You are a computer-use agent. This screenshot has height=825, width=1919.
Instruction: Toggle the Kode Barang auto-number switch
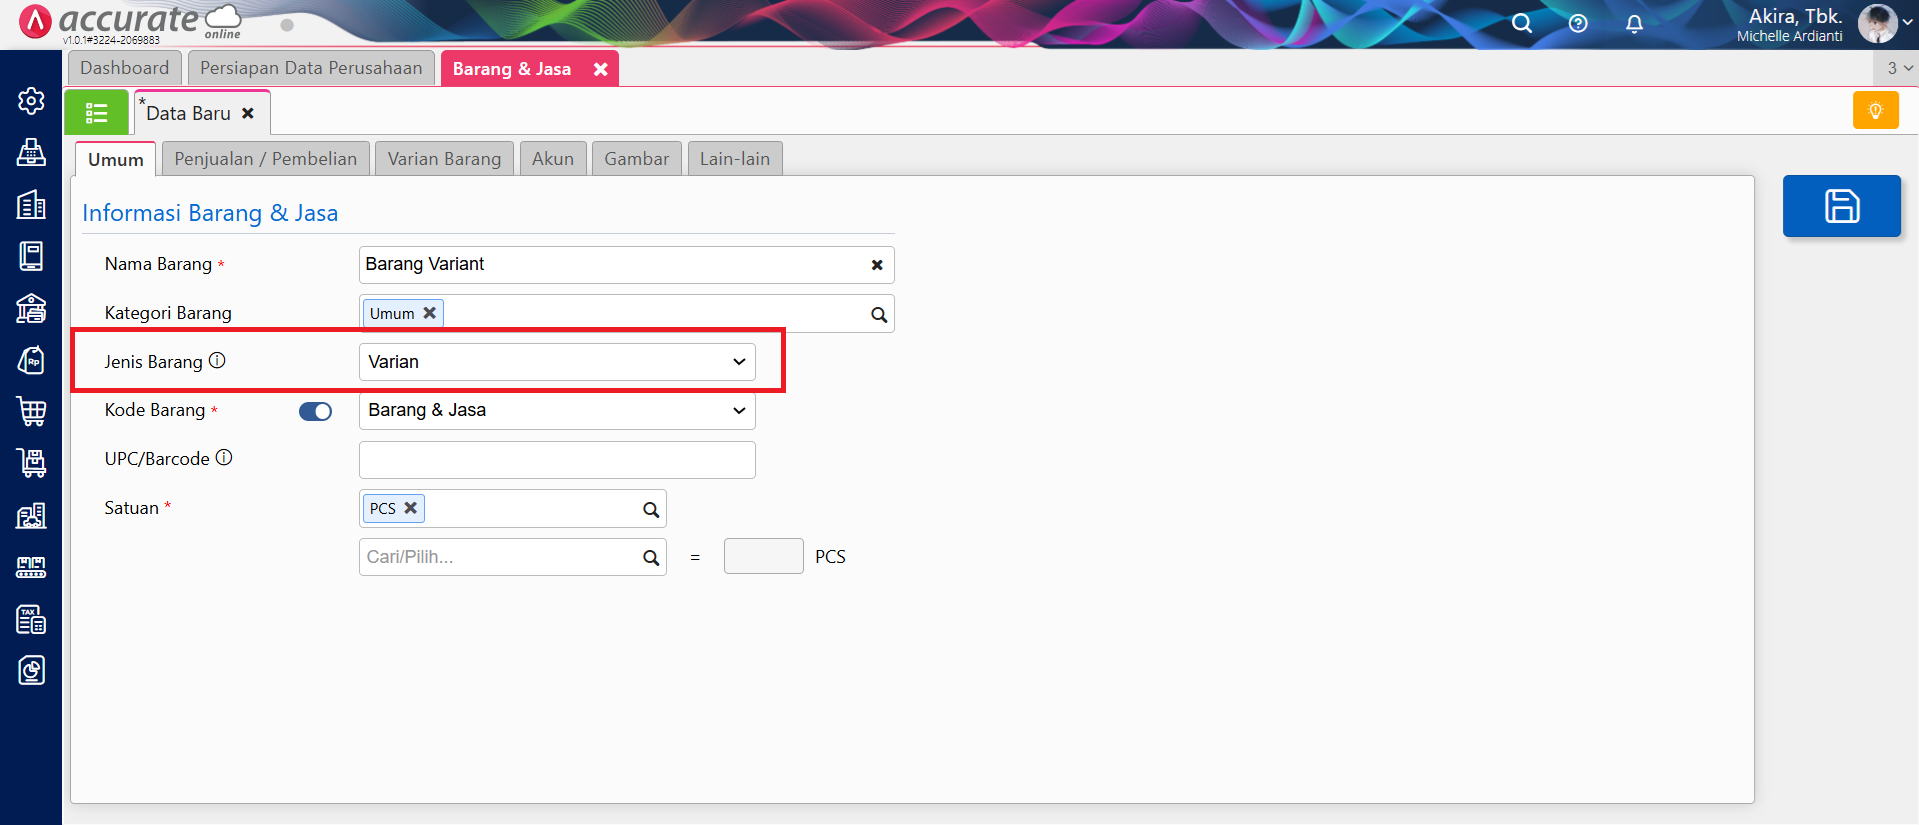tap(315, 412)
